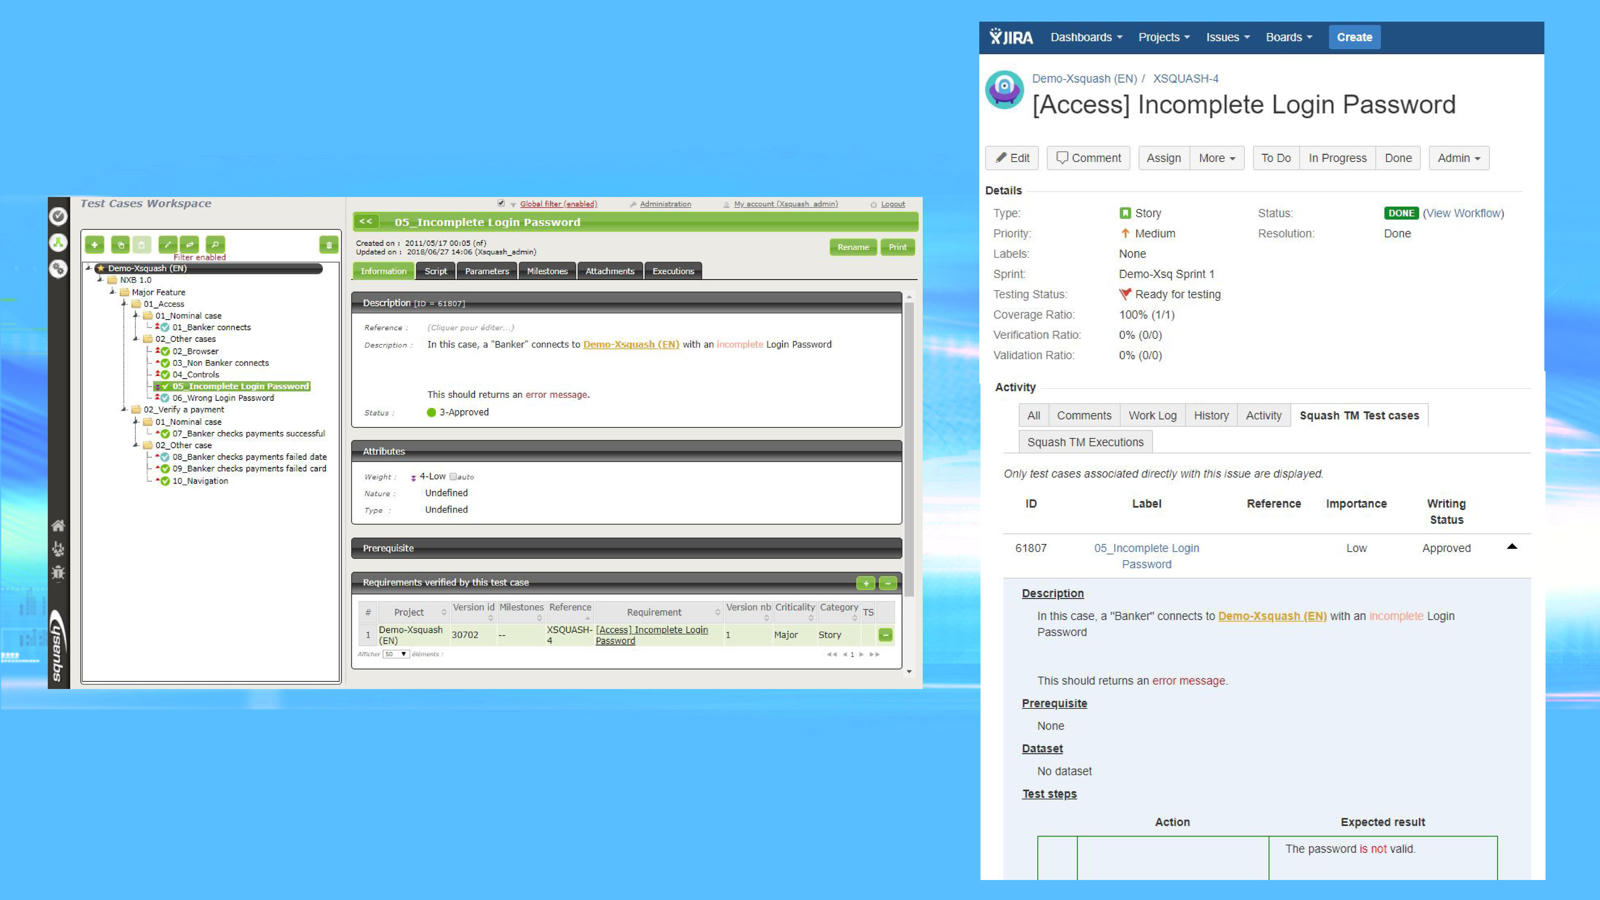
Task: Click the last page arrows in requirements table pager
Action: 875,655
